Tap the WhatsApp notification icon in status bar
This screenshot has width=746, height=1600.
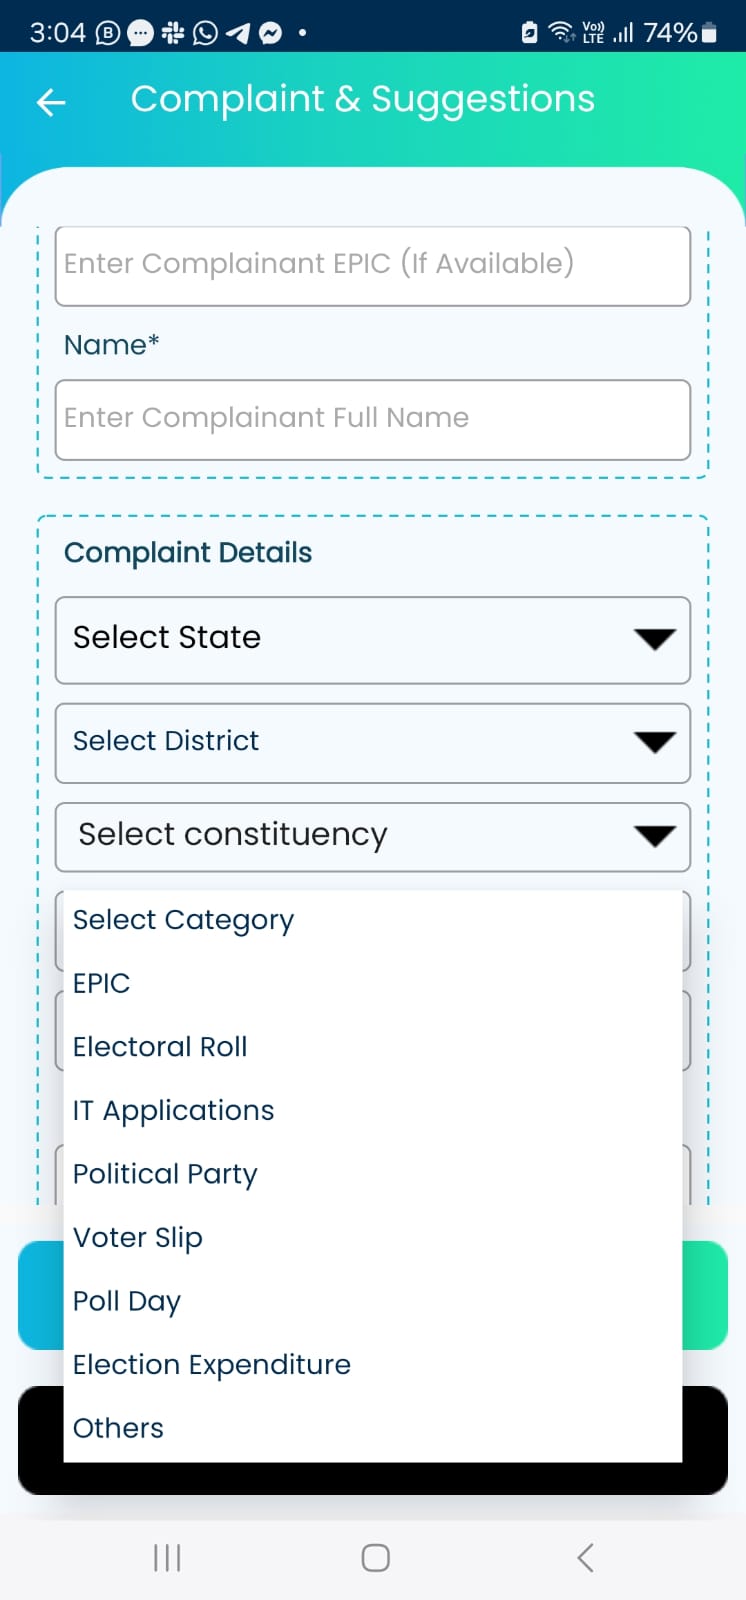[x=206, y=33]
